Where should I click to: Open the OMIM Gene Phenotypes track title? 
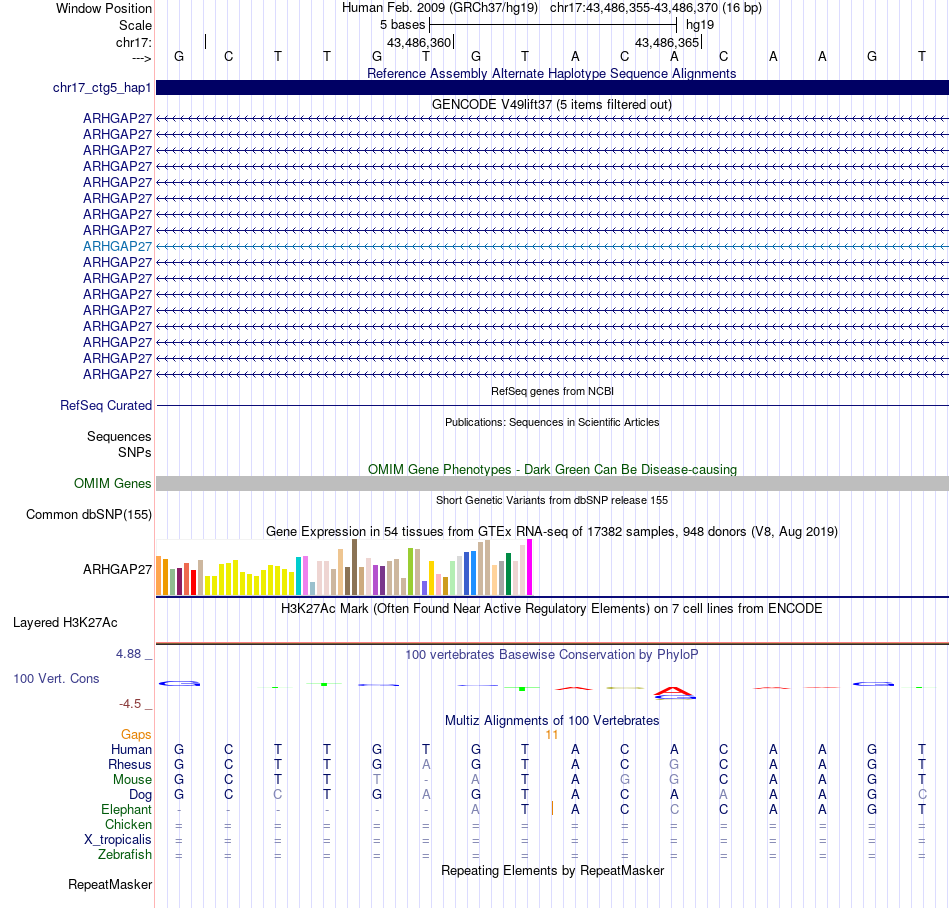tap(552, 469)
